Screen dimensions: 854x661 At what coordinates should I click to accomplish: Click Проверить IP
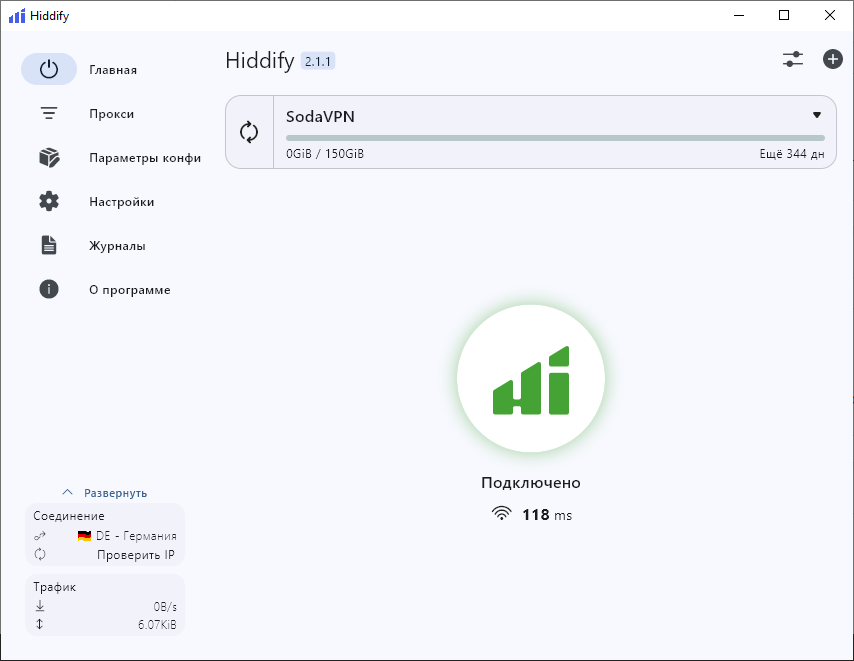[136, 555]
